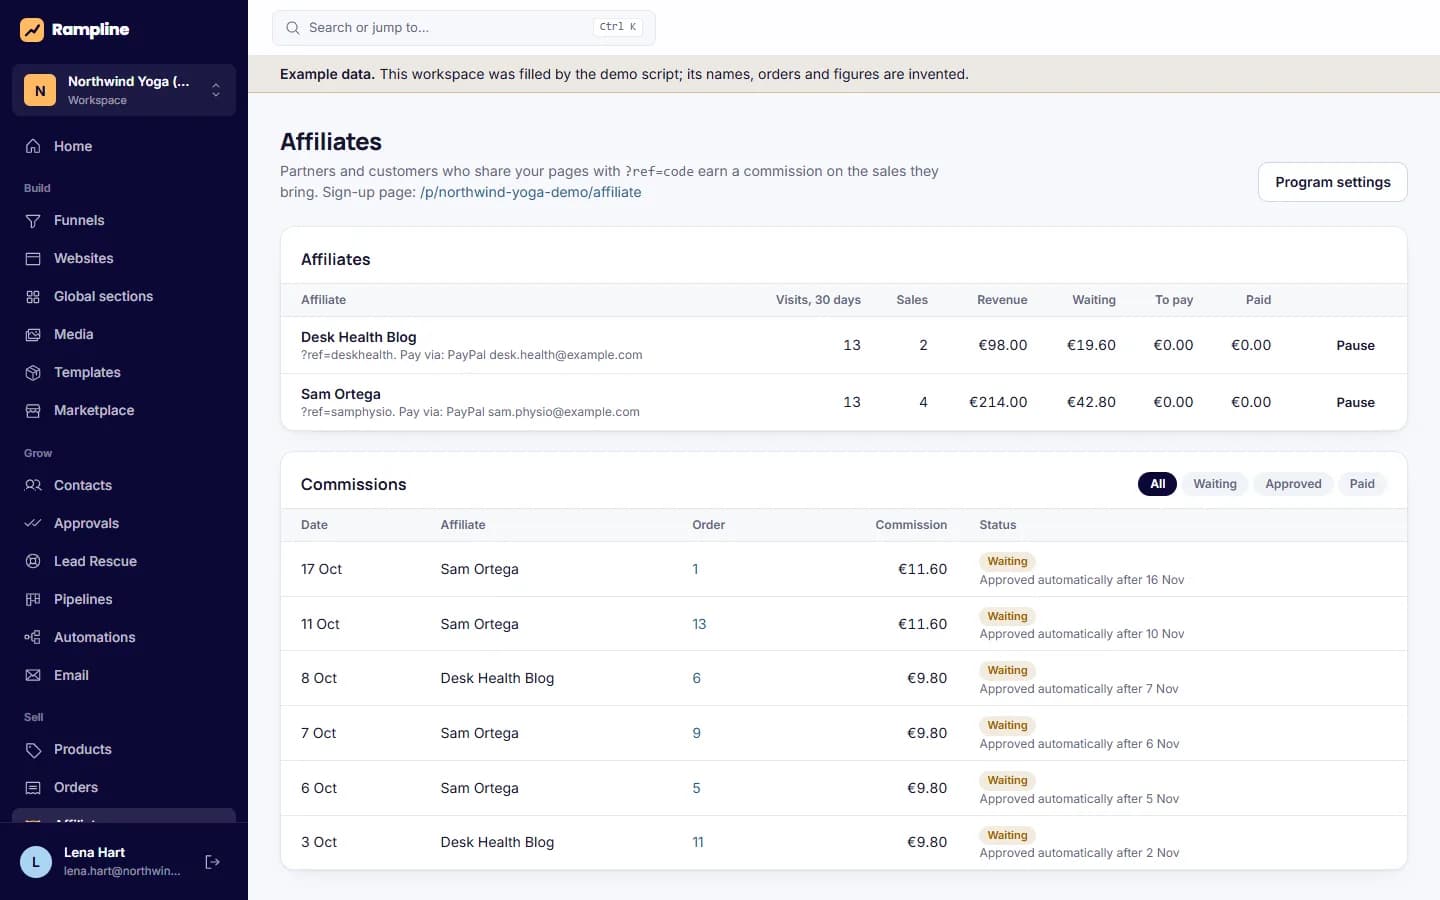Click the Approvals double-check icon
1440x900 pixels.
[33, 523]
